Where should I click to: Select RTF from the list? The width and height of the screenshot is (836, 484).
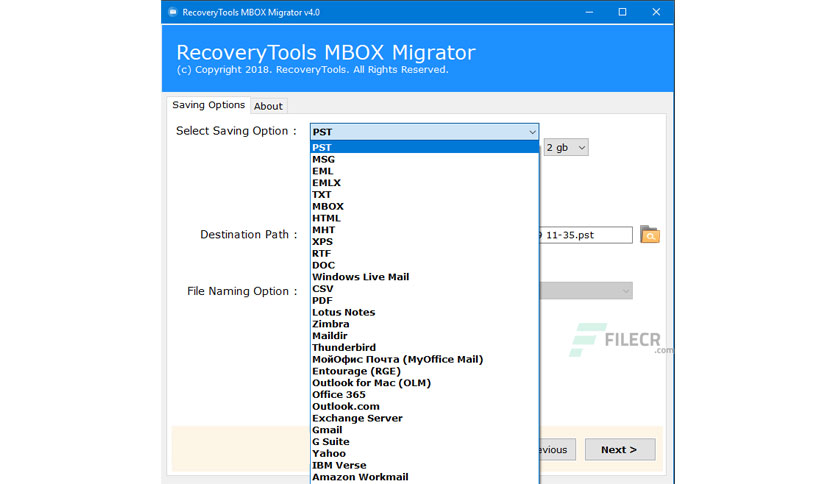424,253
